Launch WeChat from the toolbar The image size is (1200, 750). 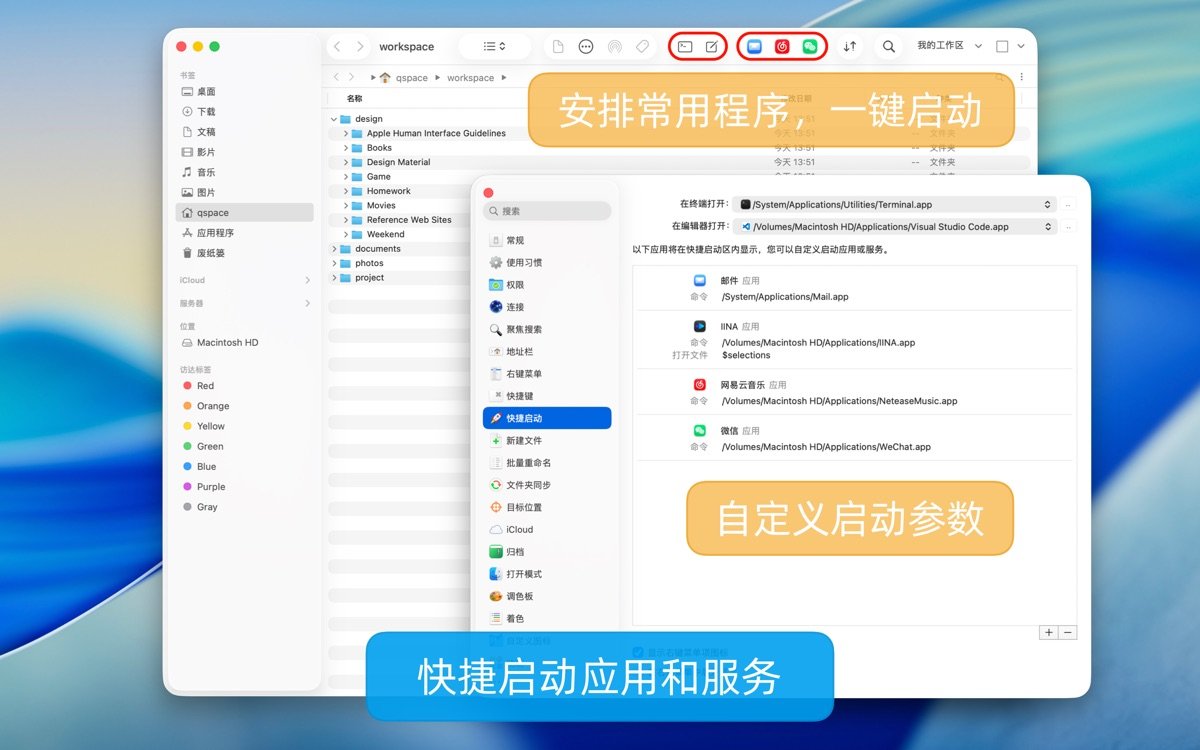pyautogui.click(x=810, y=47)
